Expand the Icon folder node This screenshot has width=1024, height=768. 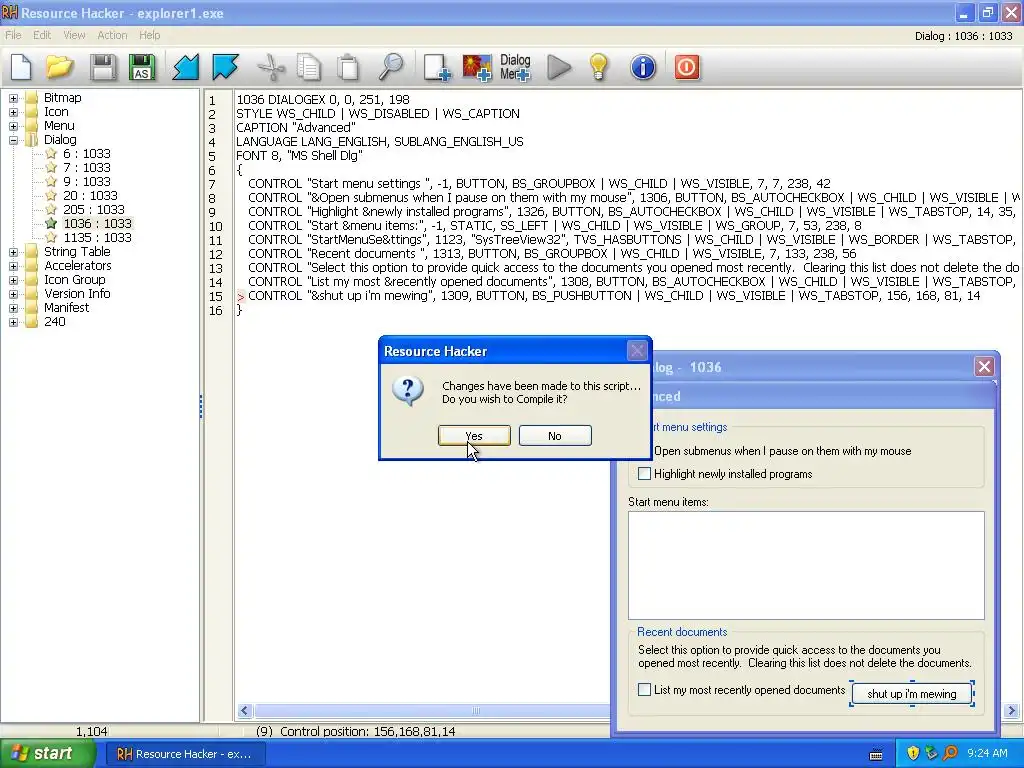[13, 112]
